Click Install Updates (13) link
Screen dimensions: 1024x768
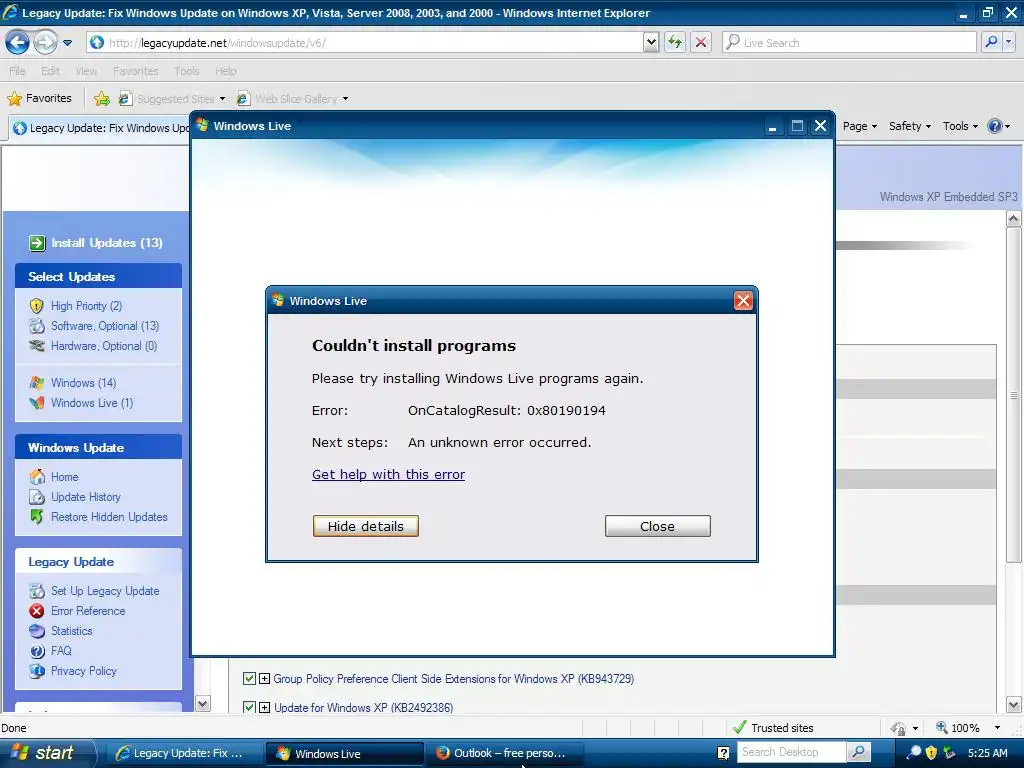pyautogui.click(x=107, y=243)
